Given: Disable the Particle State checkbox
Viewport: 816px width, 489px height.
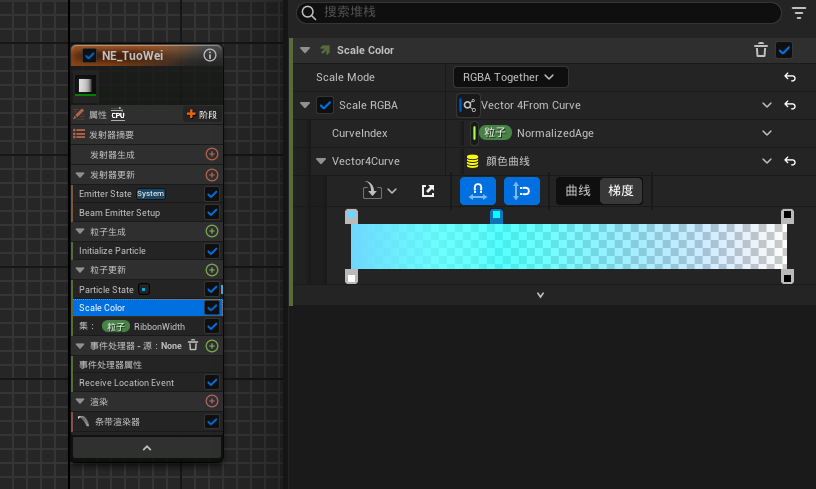Looking at the screenshot, I should coord(212,289).
